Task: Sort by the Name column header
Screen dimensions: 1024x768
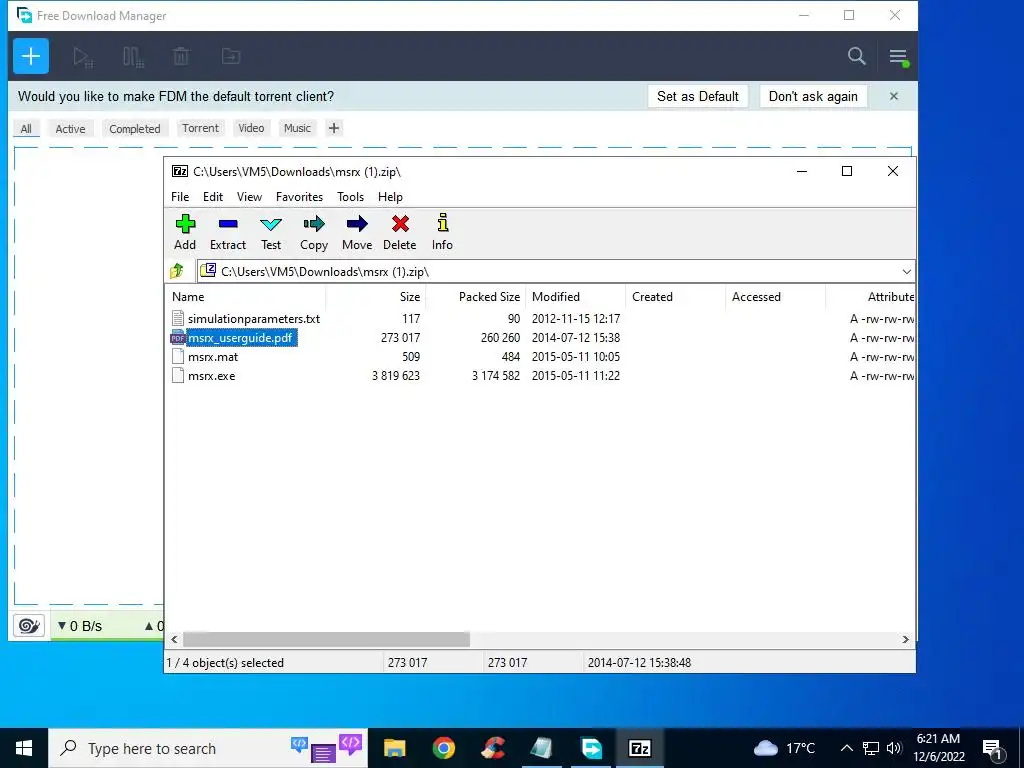Action: click(x=246, y=296)
